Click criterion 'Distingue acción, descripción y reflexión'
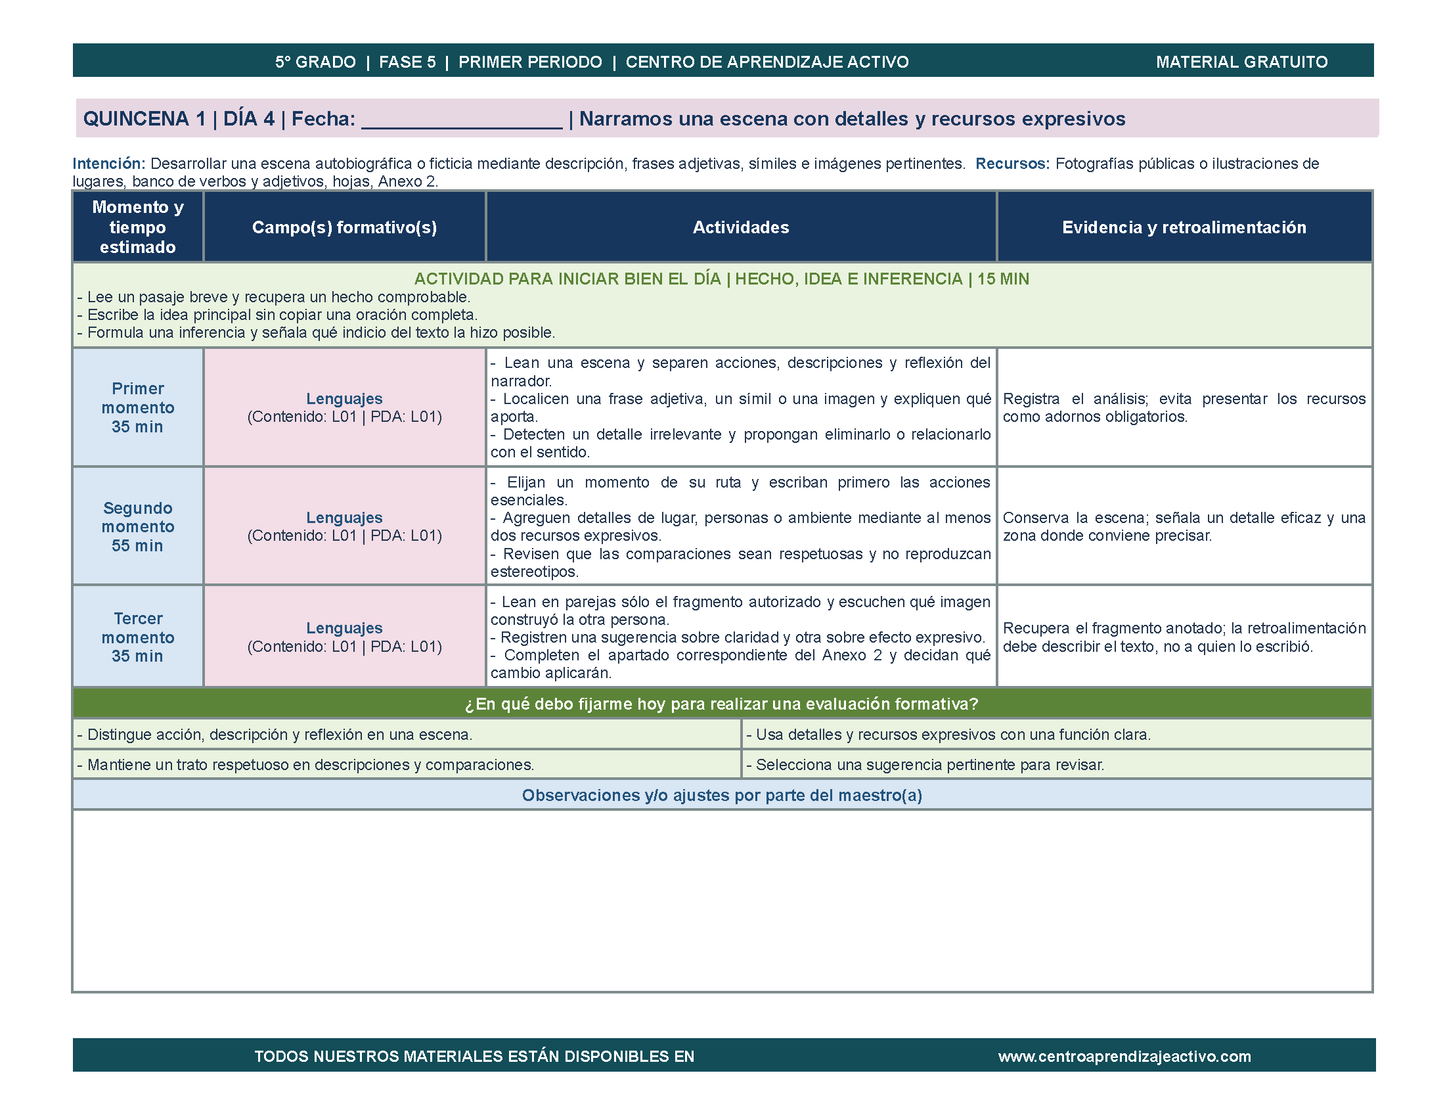Viewport: 1445px width, 1117px height. [275, 735]
